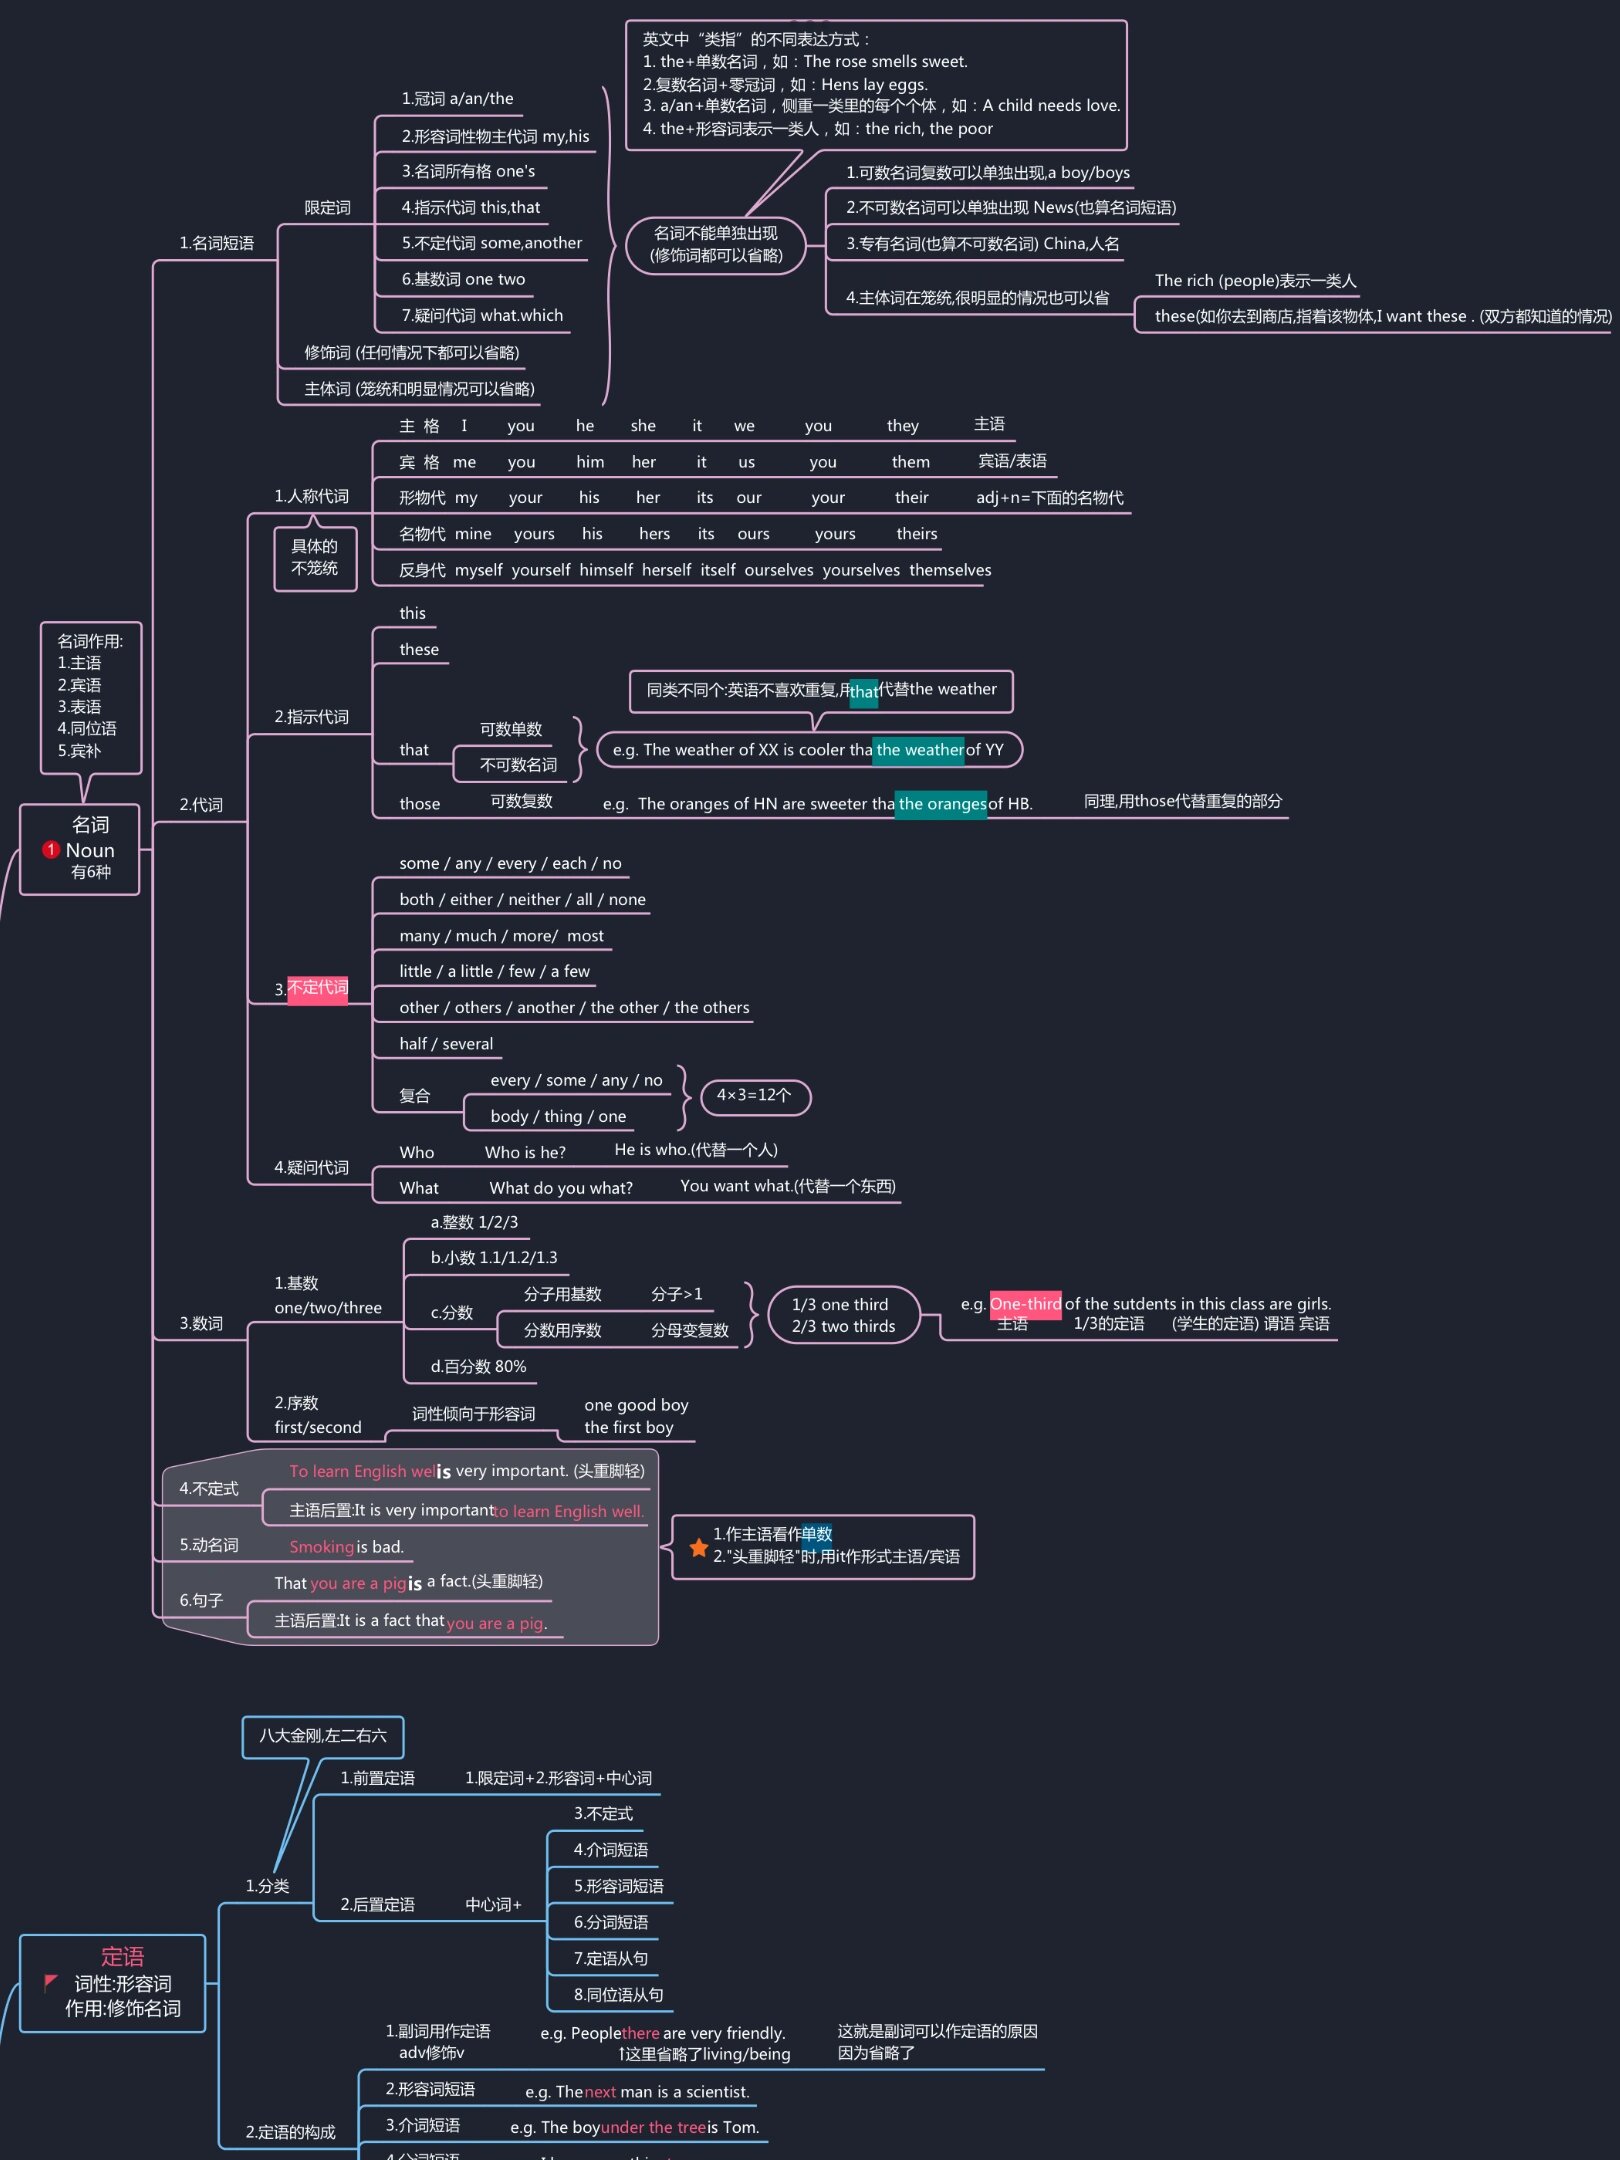Viewport: 1620px width, 2160px height.
Task: Select 8.同位语从句 topic
Action: click(x=618, y=1994)
